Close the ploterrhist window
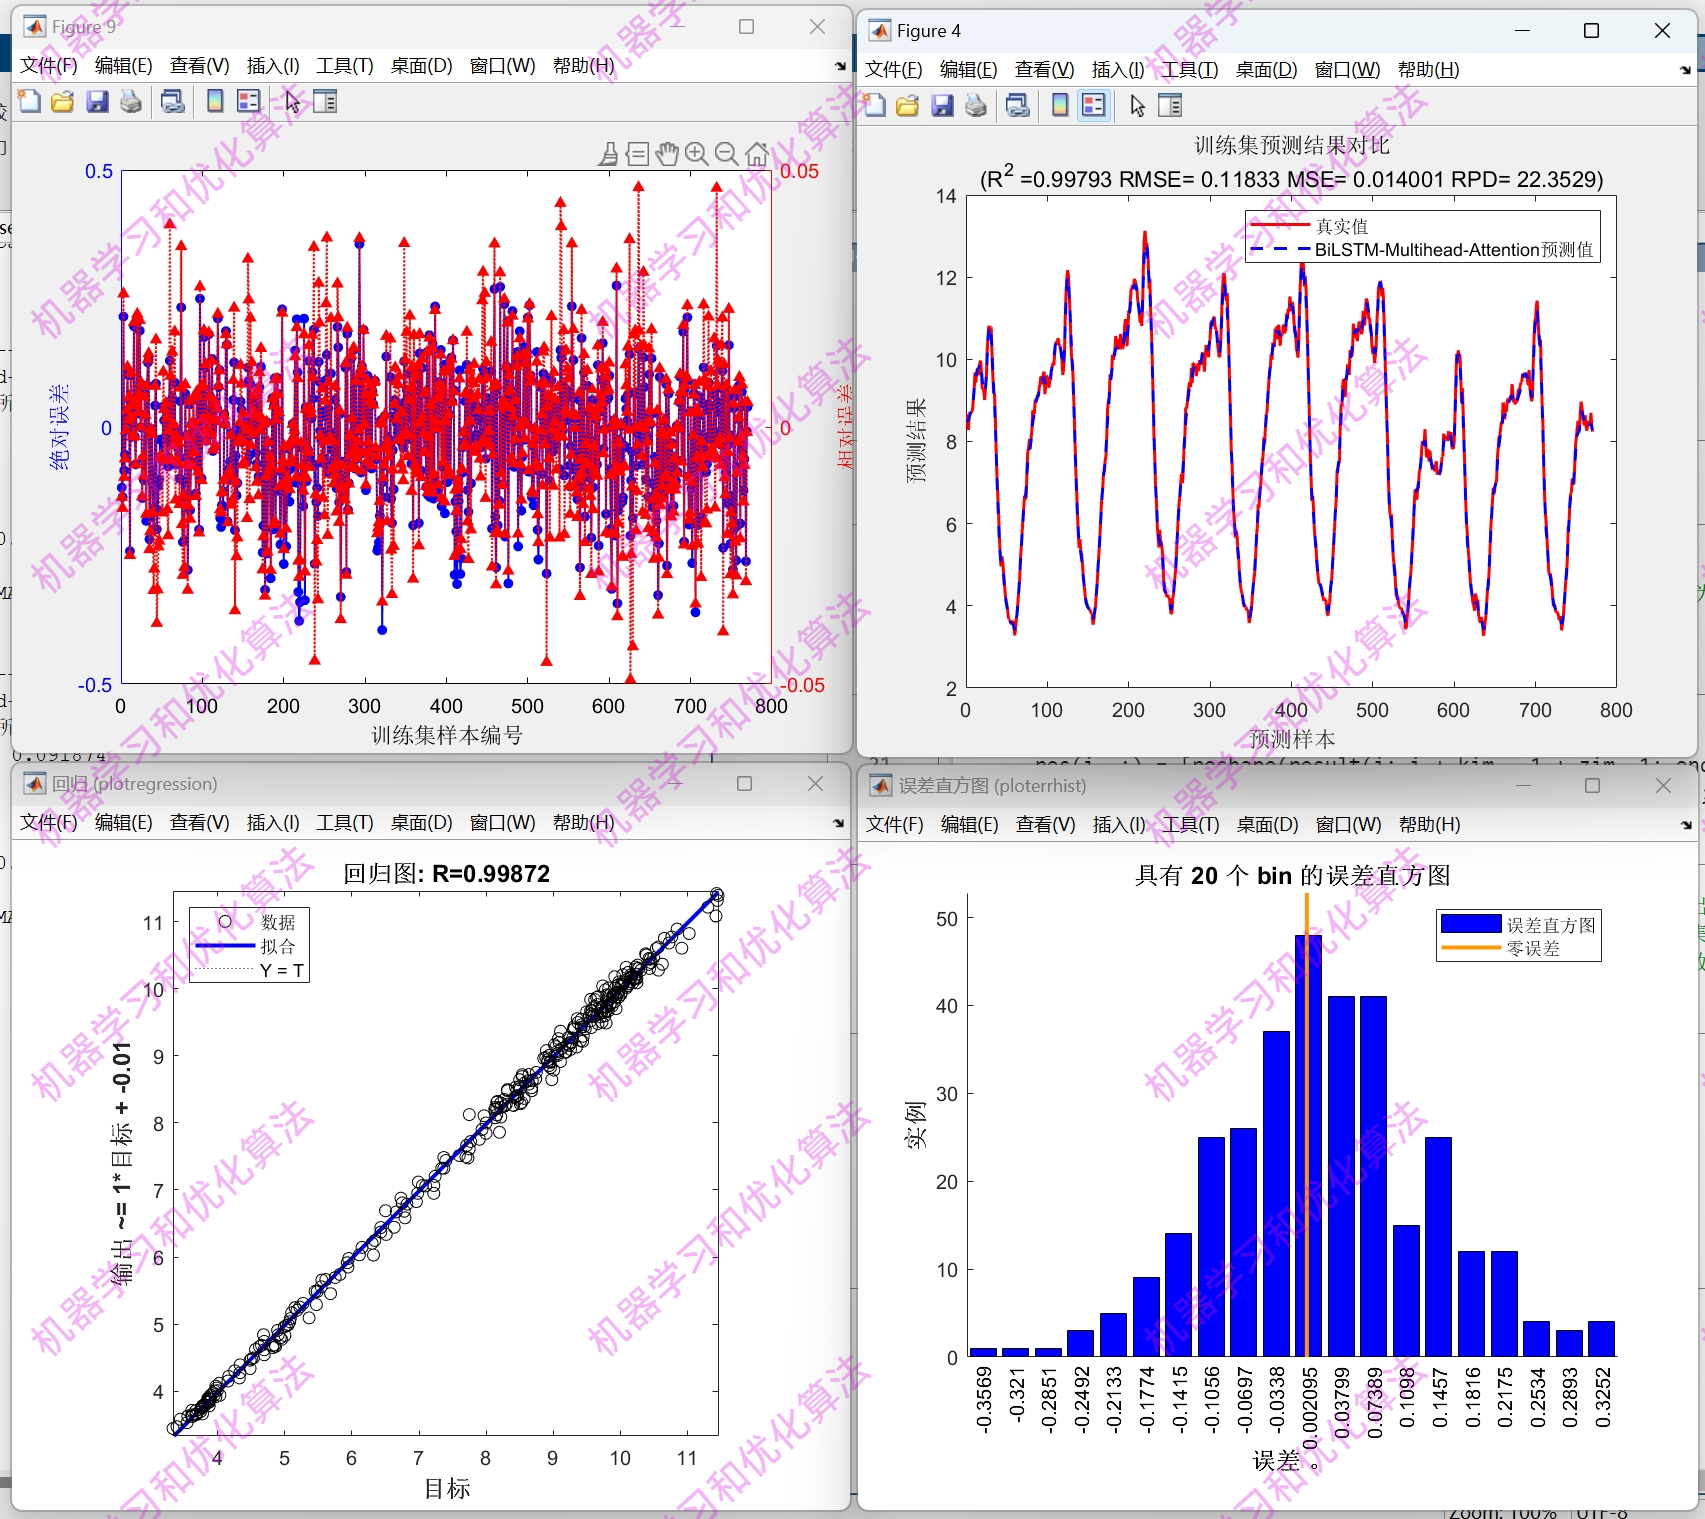Viewport: 1705px width, 1519px height. [1664, 786]
